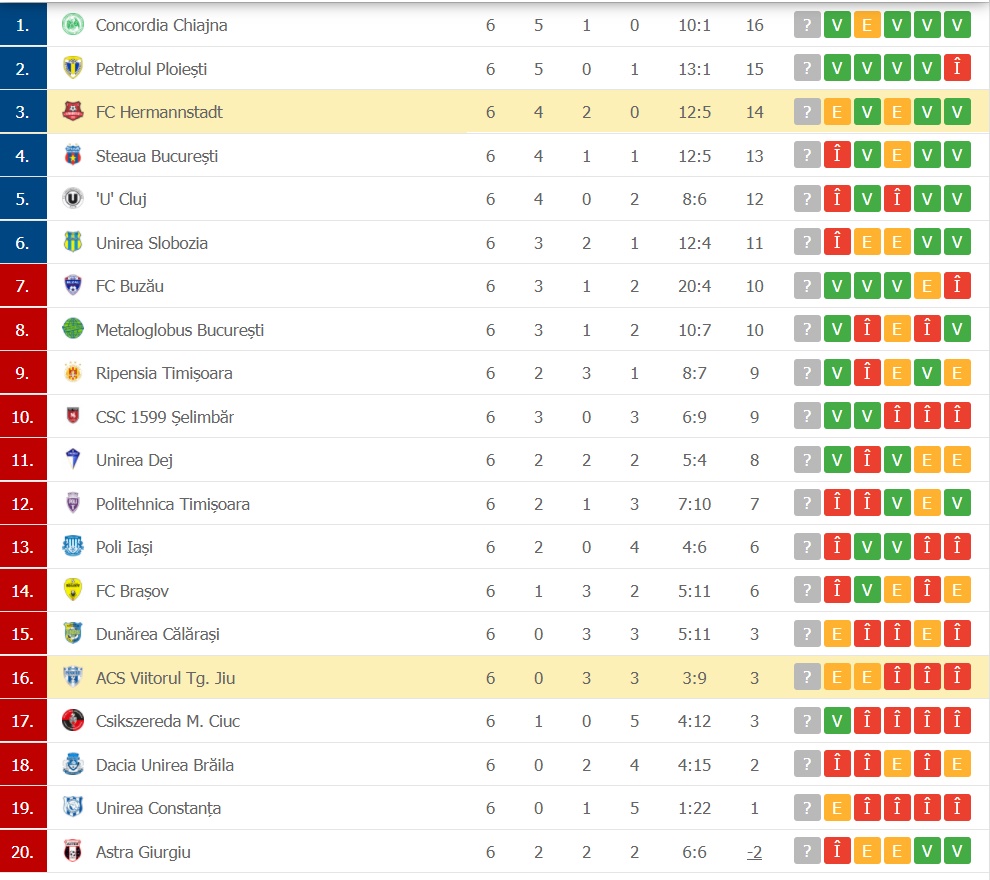The width and height of the screenshot is (990, 880).
Task: Click the red Î loss badge in Petrolul Ploiești row
Action: pyautogui.click(x=957, y=68)
